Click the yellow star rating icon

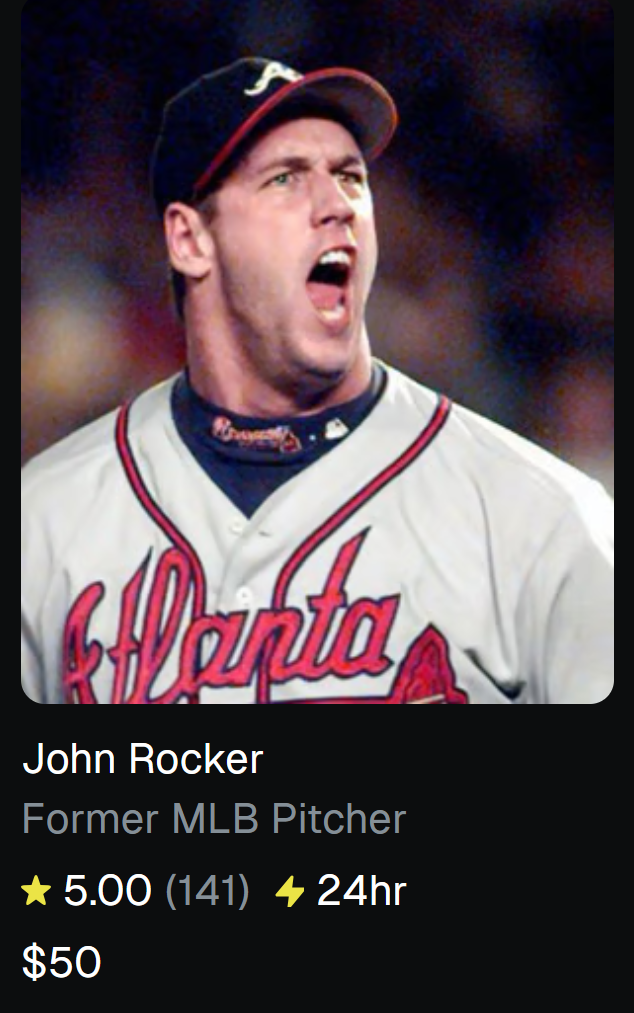click(x=36, y=891)
